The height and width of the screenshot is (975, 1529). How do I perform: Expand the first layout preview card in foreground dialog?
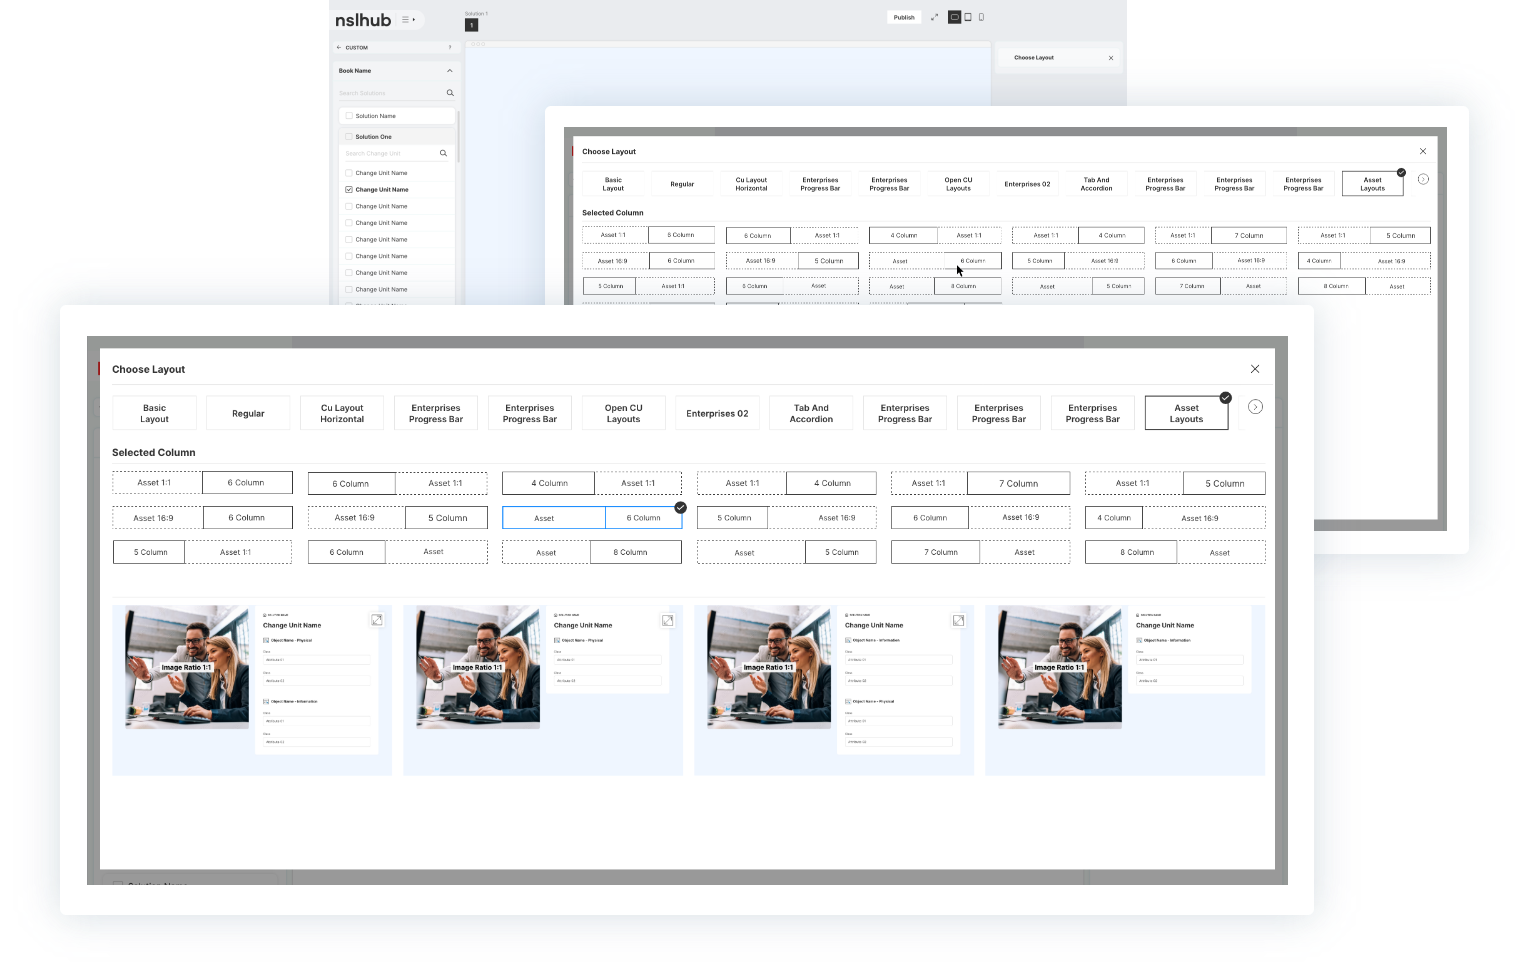coord(377,620)
